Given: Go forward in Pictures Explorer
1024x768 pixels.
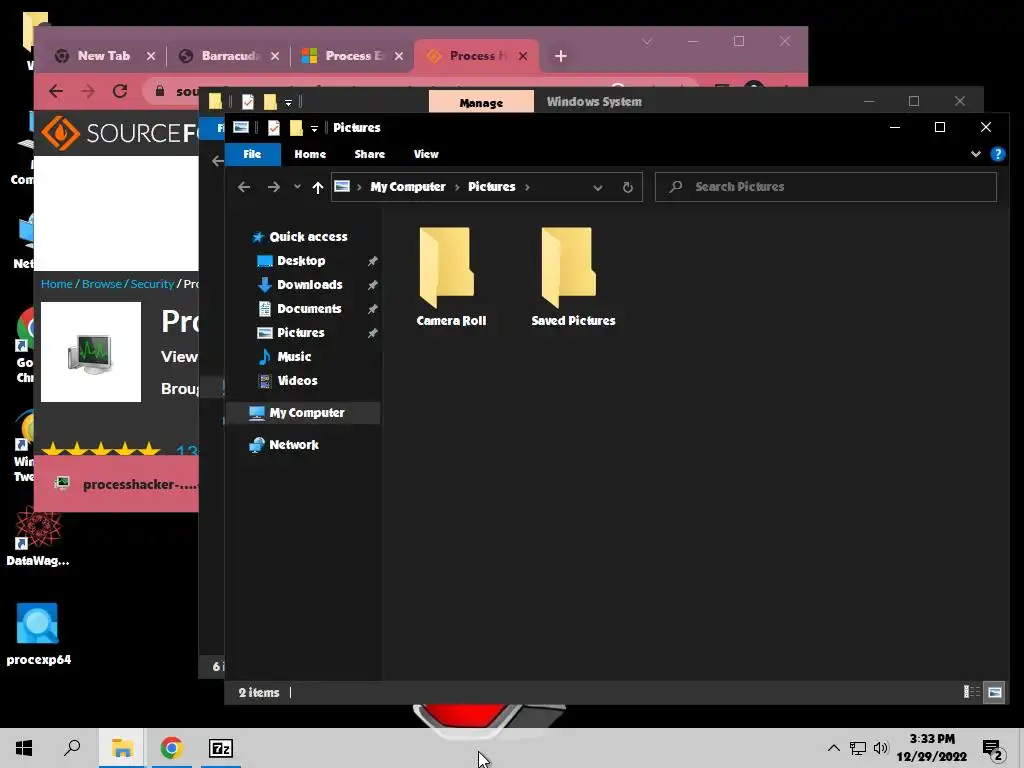Looking at the screenshot, I should [x=274, y=187].
